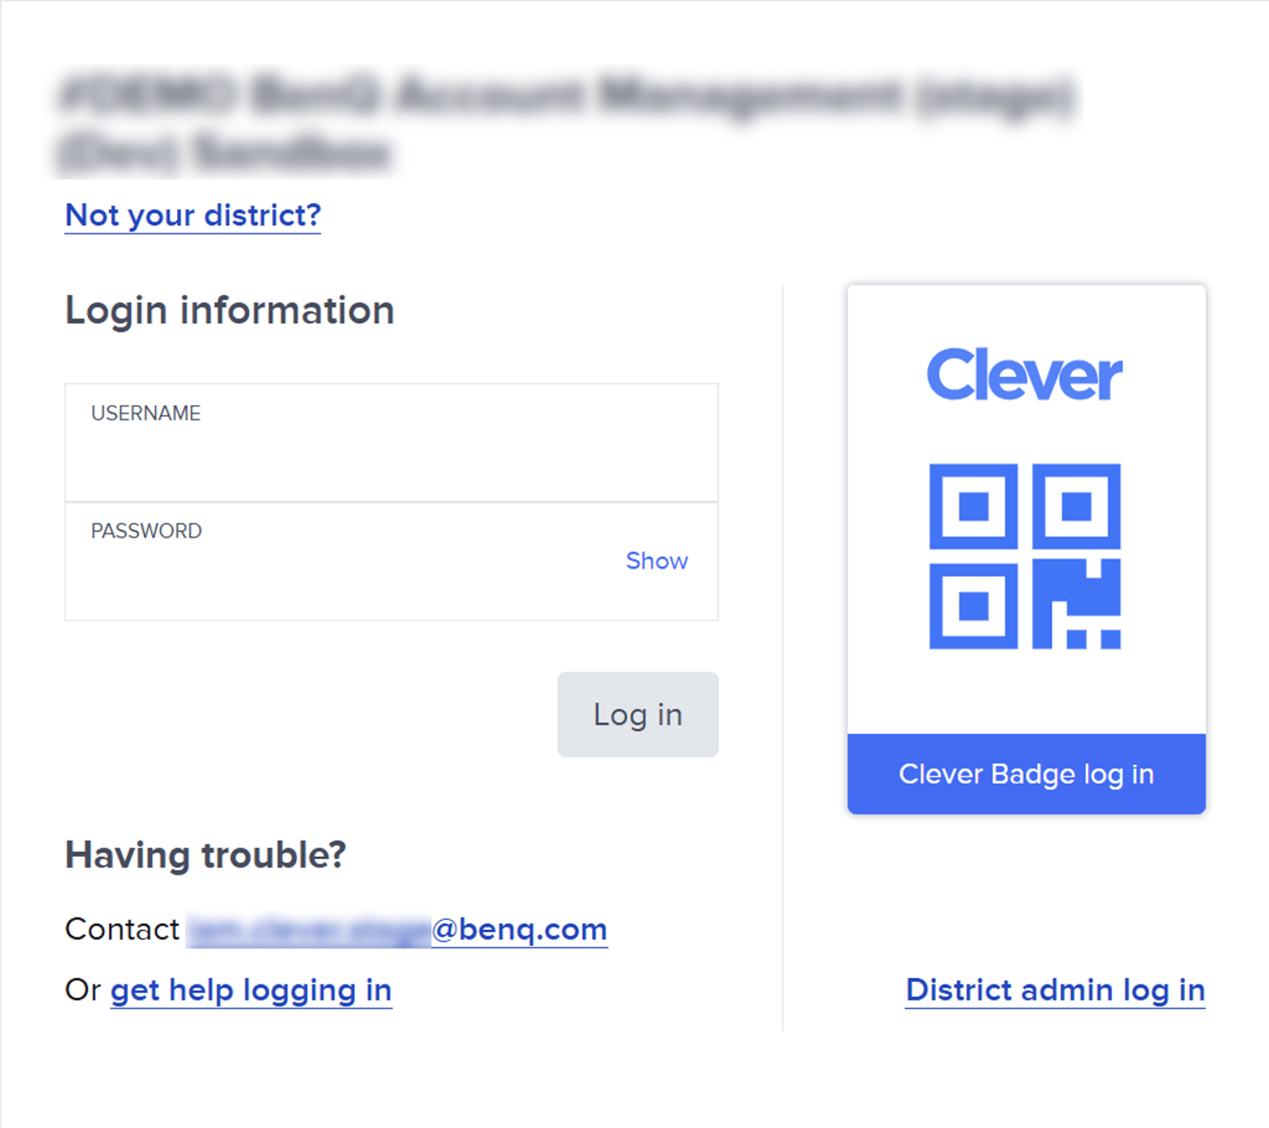Click the Log in button

(x=638, y=715)
